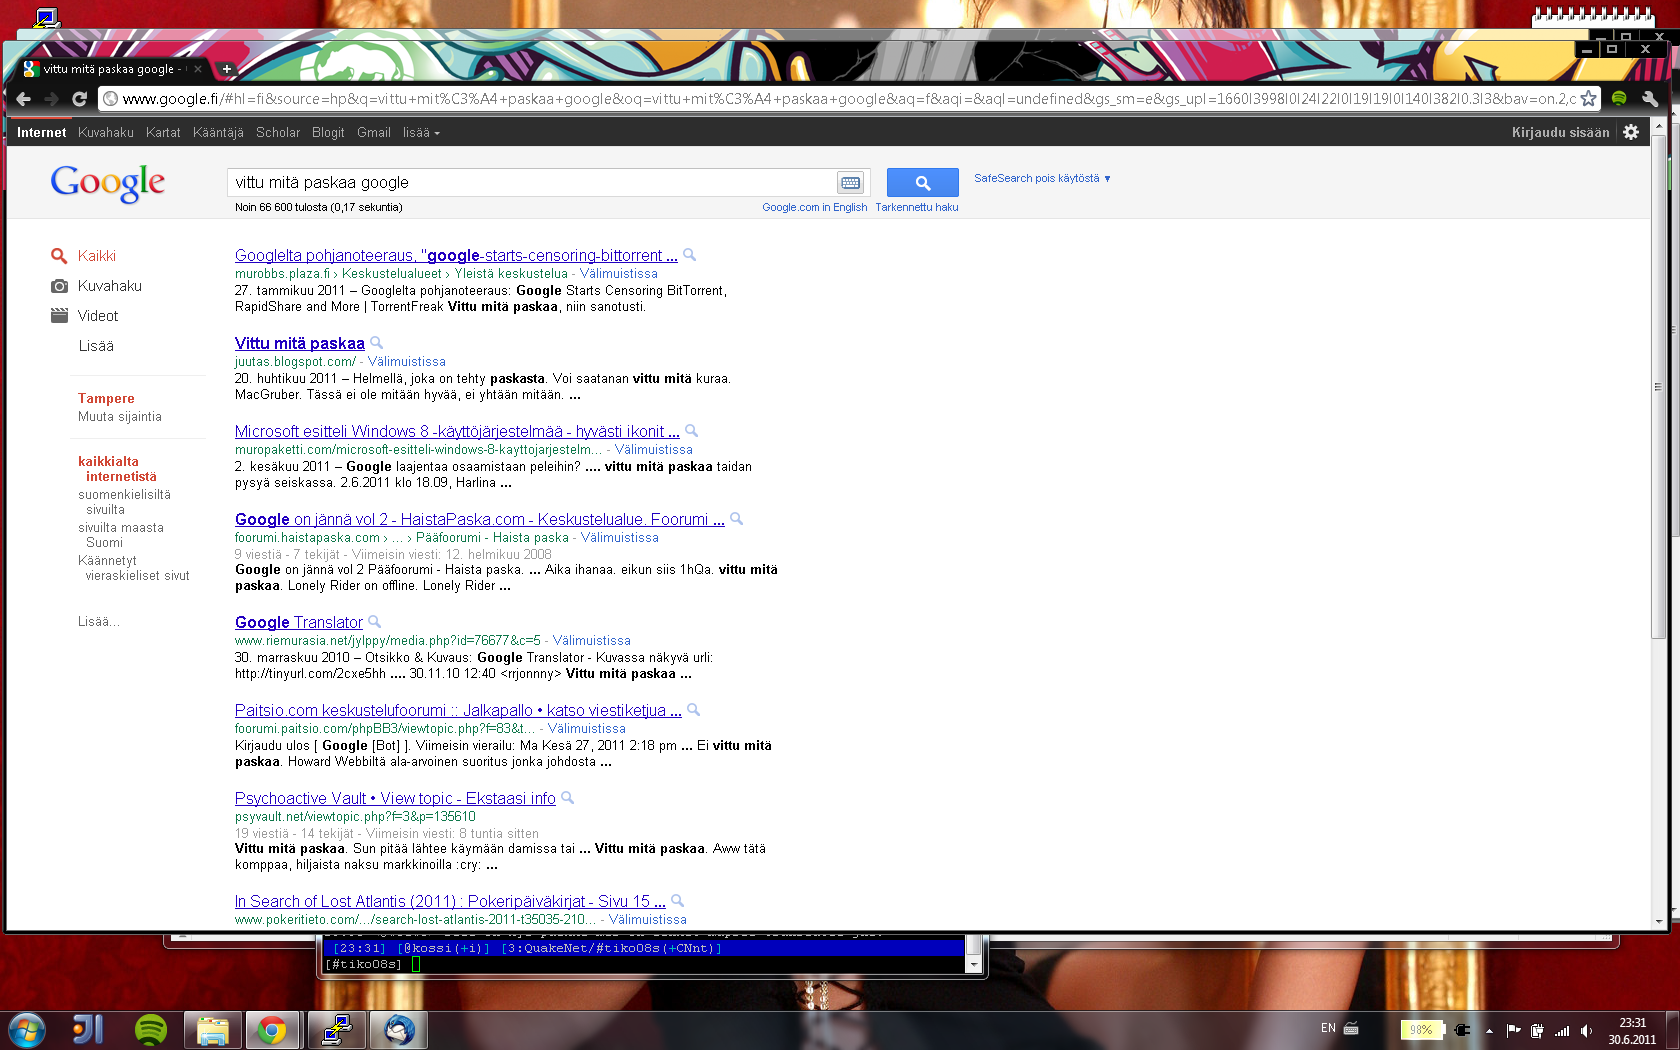The width and height of the screenshot is (1680, 1050).
Task: Filter results to suomenkielisiltä sivuilta
Action: coord(124,502)
